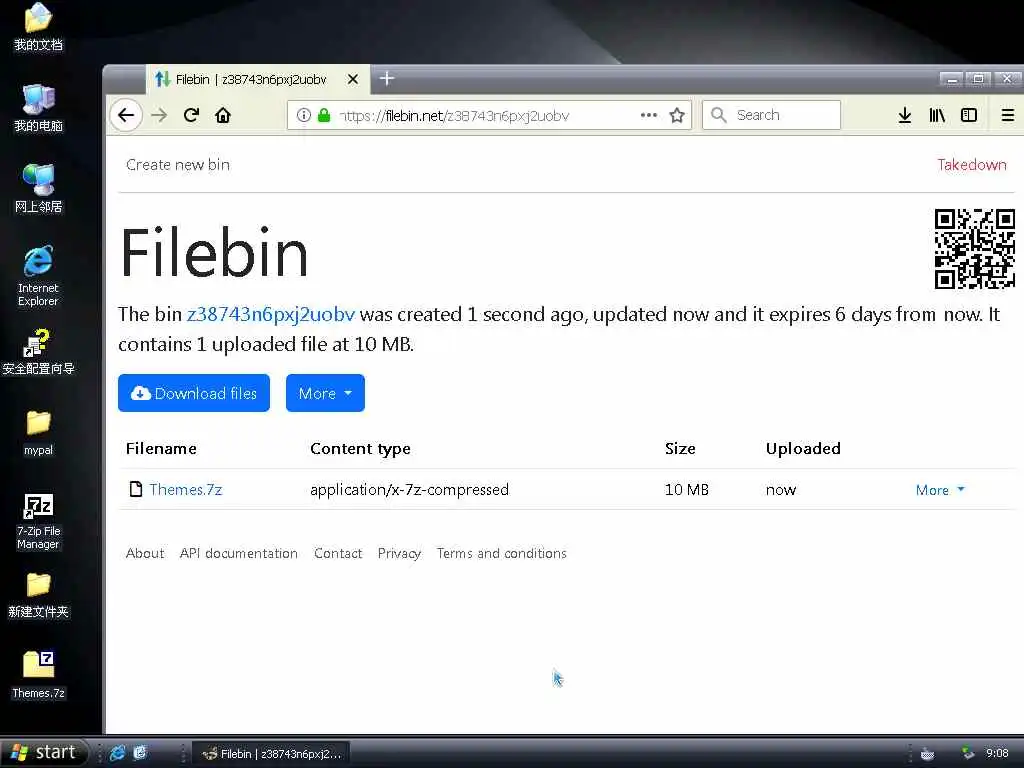The height and width of the screenshot is (768, 1024).
Task: Launch Internet Explorer from quick launch
Action: (118, 753)
